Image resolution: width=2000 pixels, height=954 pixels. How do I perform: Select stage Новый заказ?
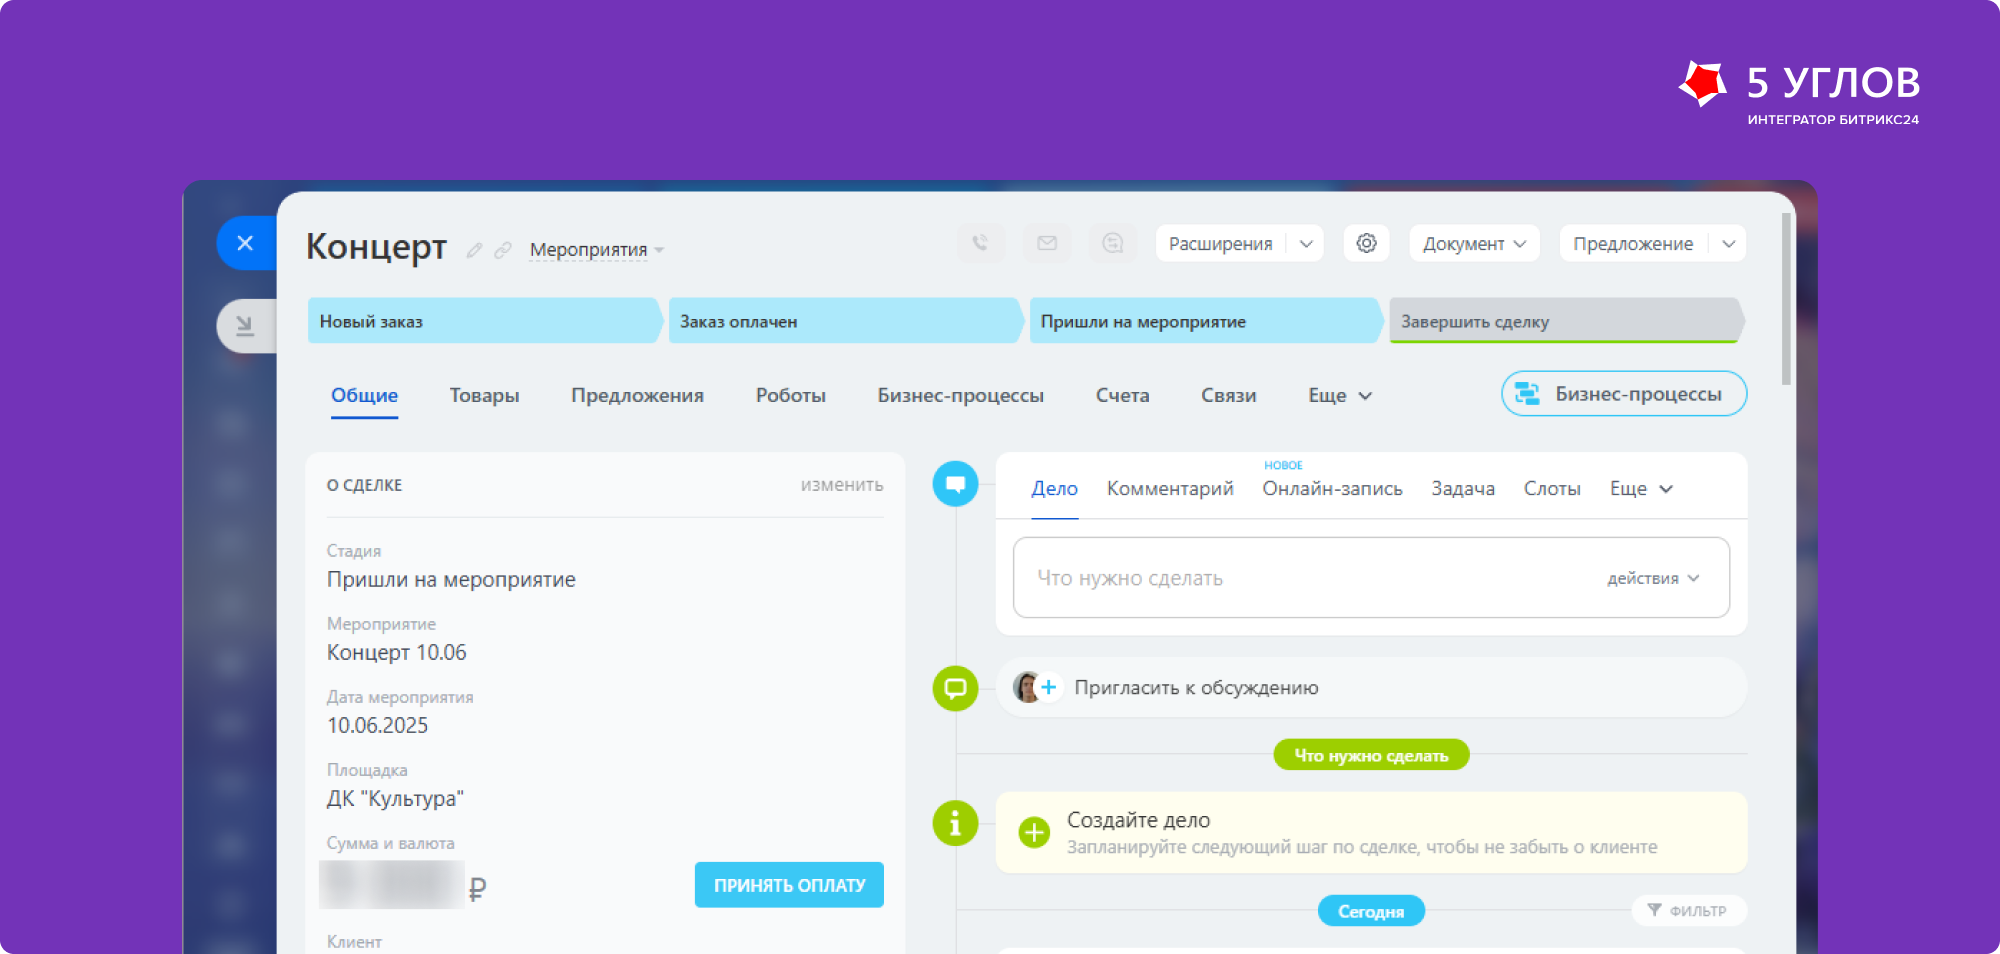click(484, 321)
